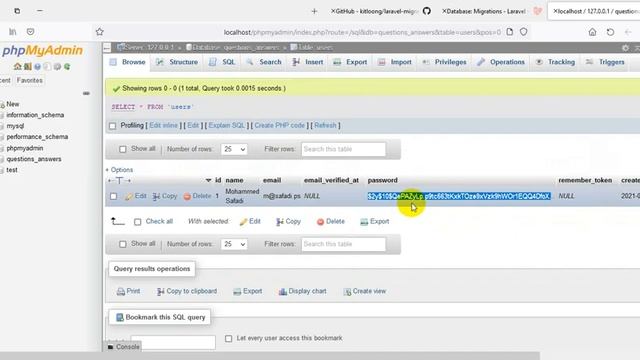
Task: Click upper Filter rows search field
Action: pos(343,149)
